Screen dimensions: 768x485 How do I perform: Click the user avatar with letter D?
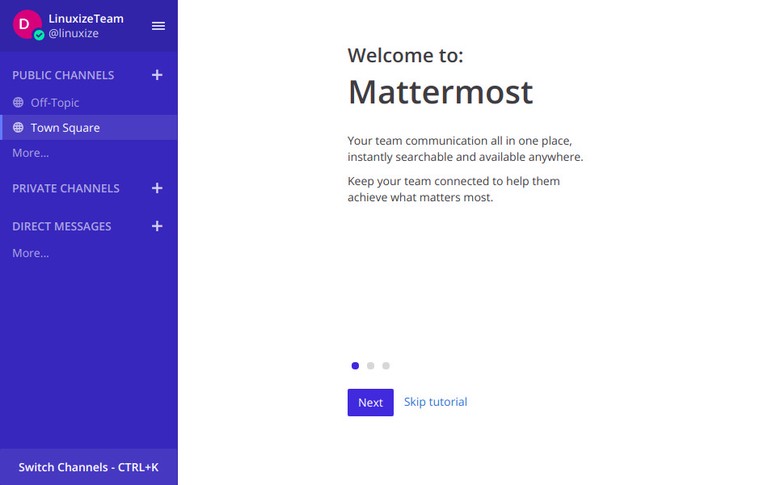click(26, 24)
